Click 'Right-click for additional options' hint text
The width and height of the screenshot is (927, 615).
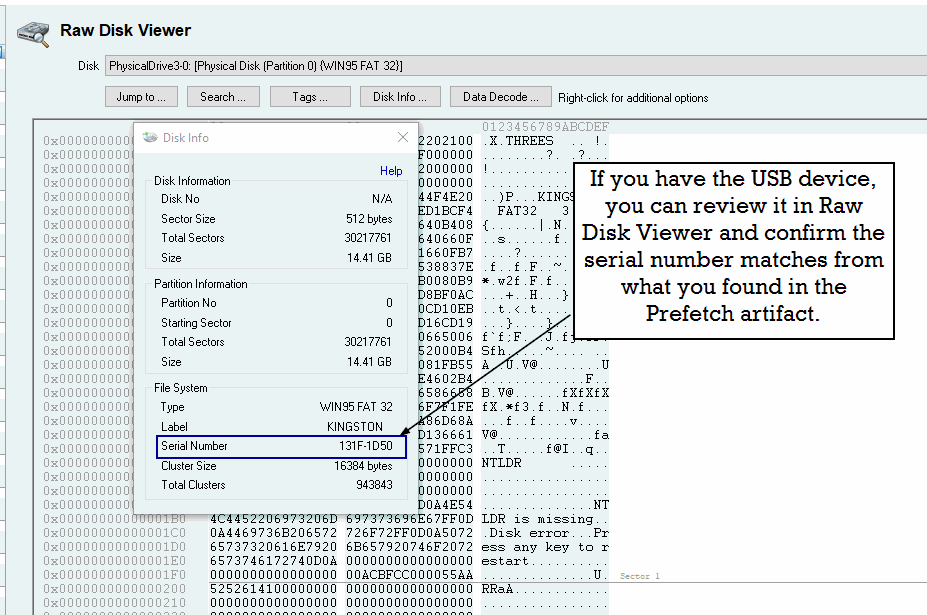633,98
